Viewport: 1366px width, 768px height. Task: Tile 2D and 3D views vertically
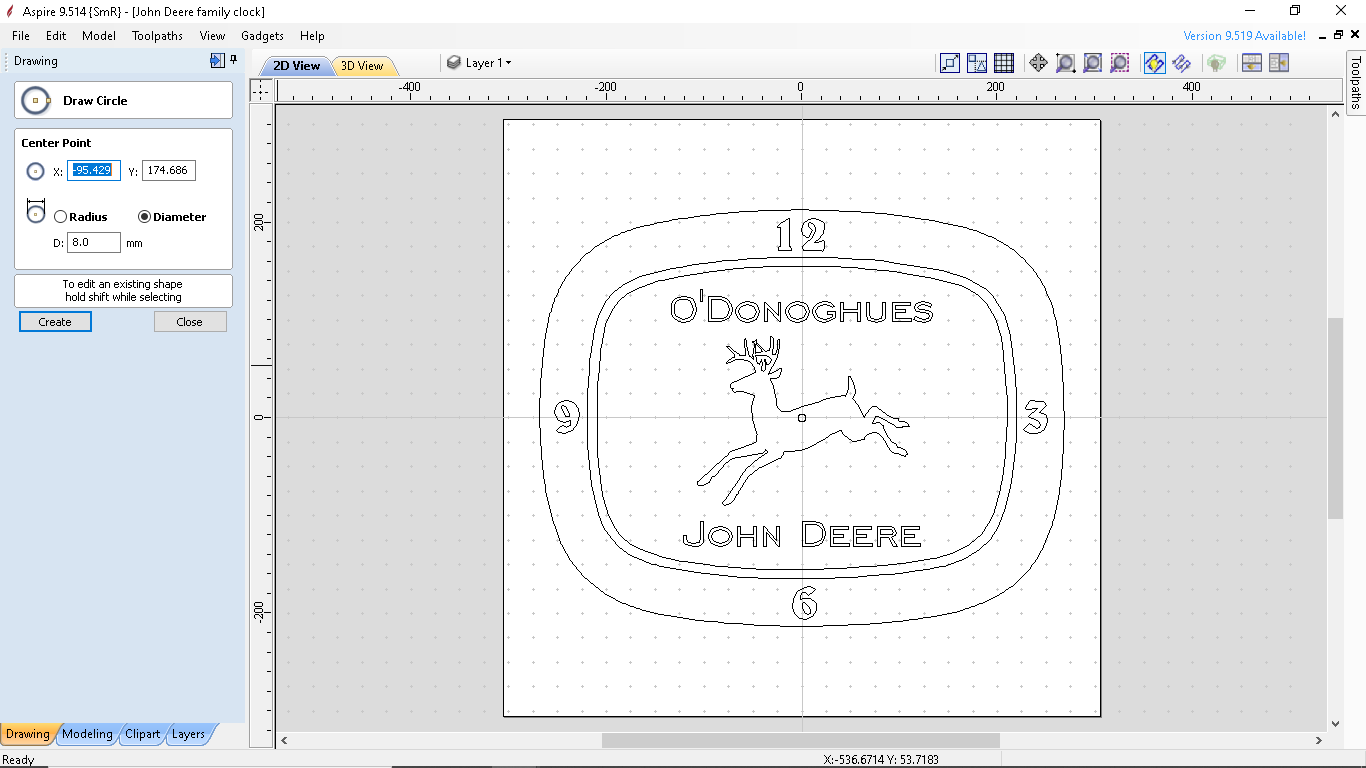coord(1278,63)
